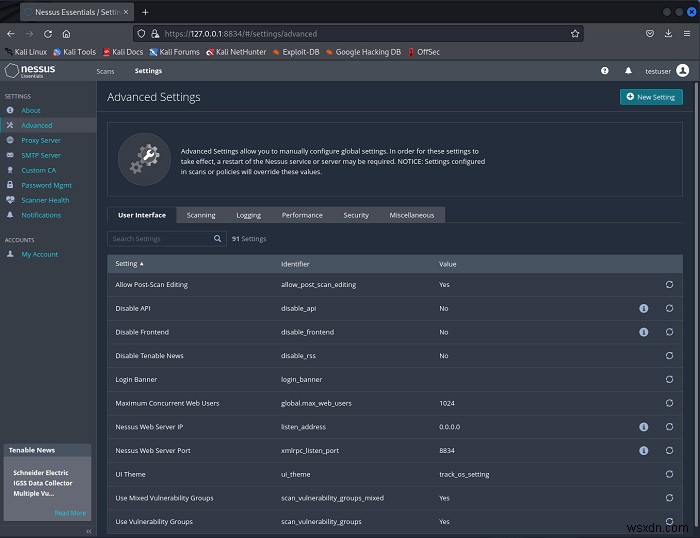This screenshot has width=700, height=538.
Task: Open the OffSec bookmark
Action: coord(423,52)
